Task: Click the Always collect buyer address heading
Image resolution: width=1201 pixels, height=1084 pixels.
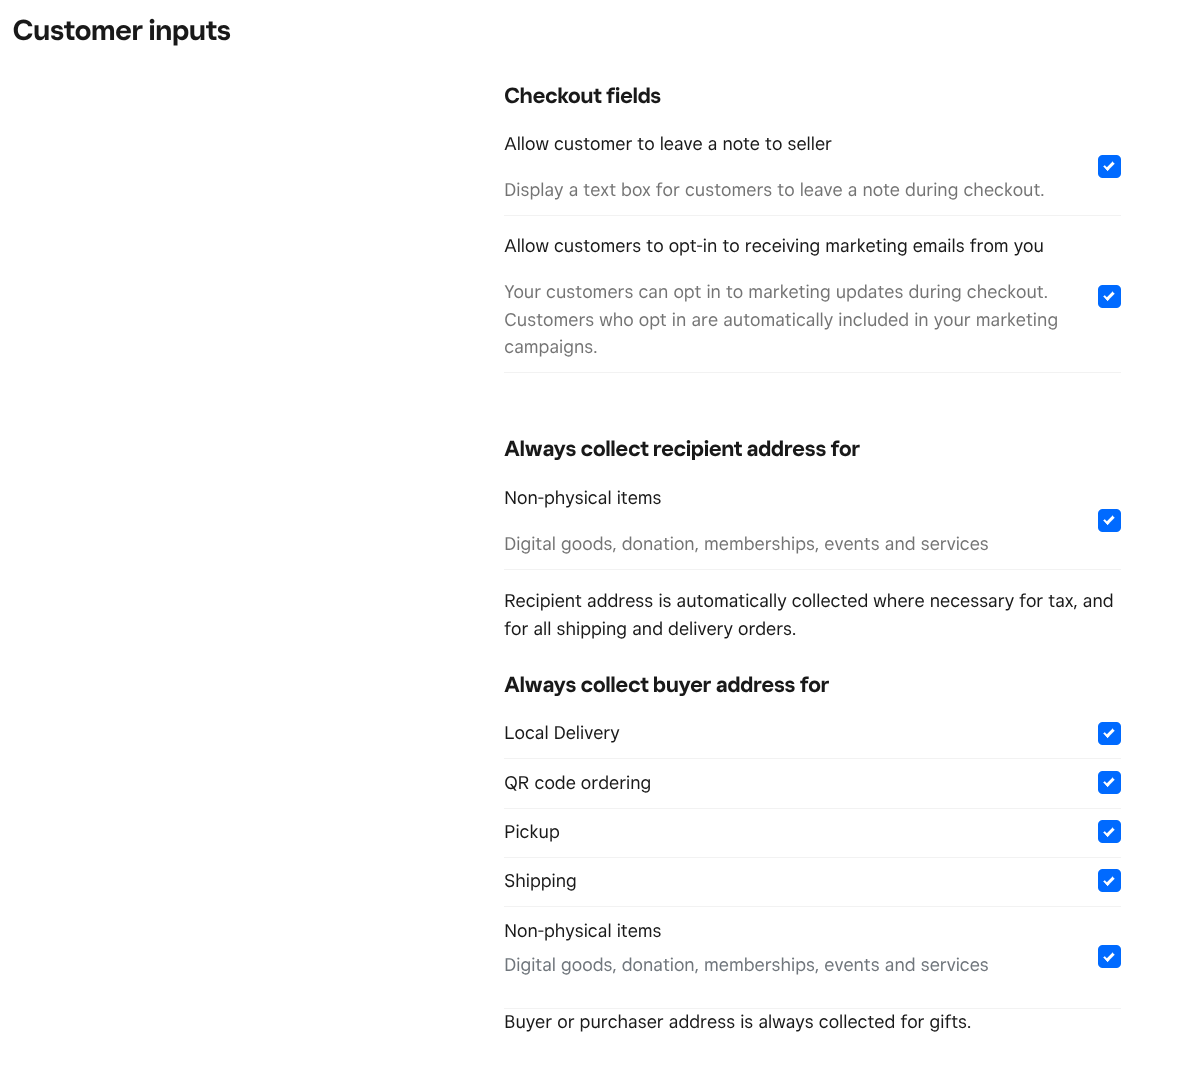Action: pyautogui.click(x=666, y=685)
